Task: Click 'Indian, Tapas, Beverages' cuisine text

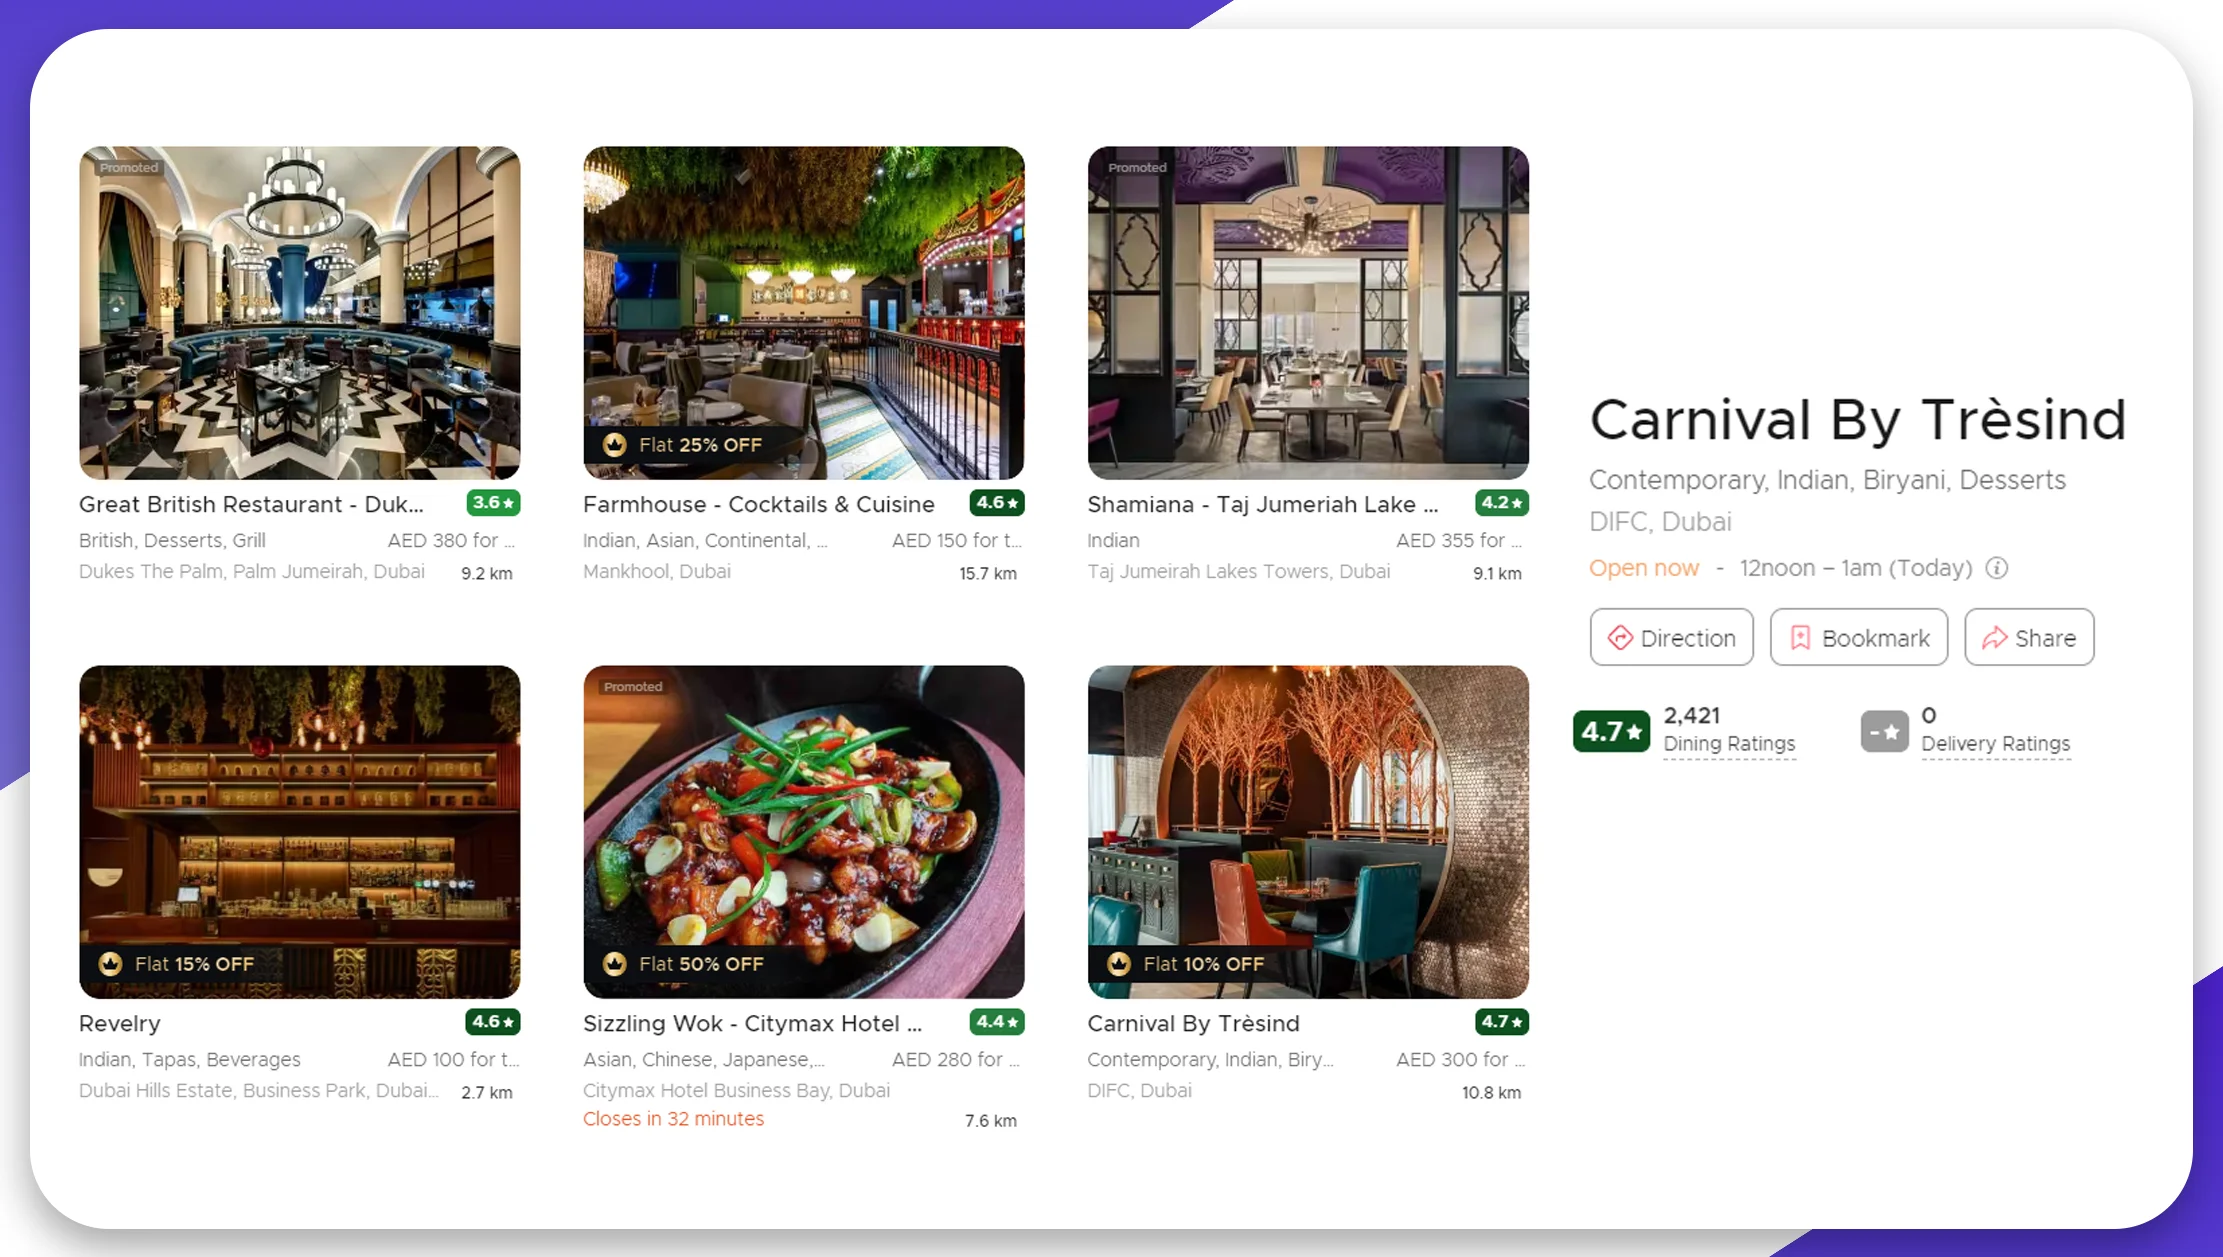Action: pos(190,1059)
